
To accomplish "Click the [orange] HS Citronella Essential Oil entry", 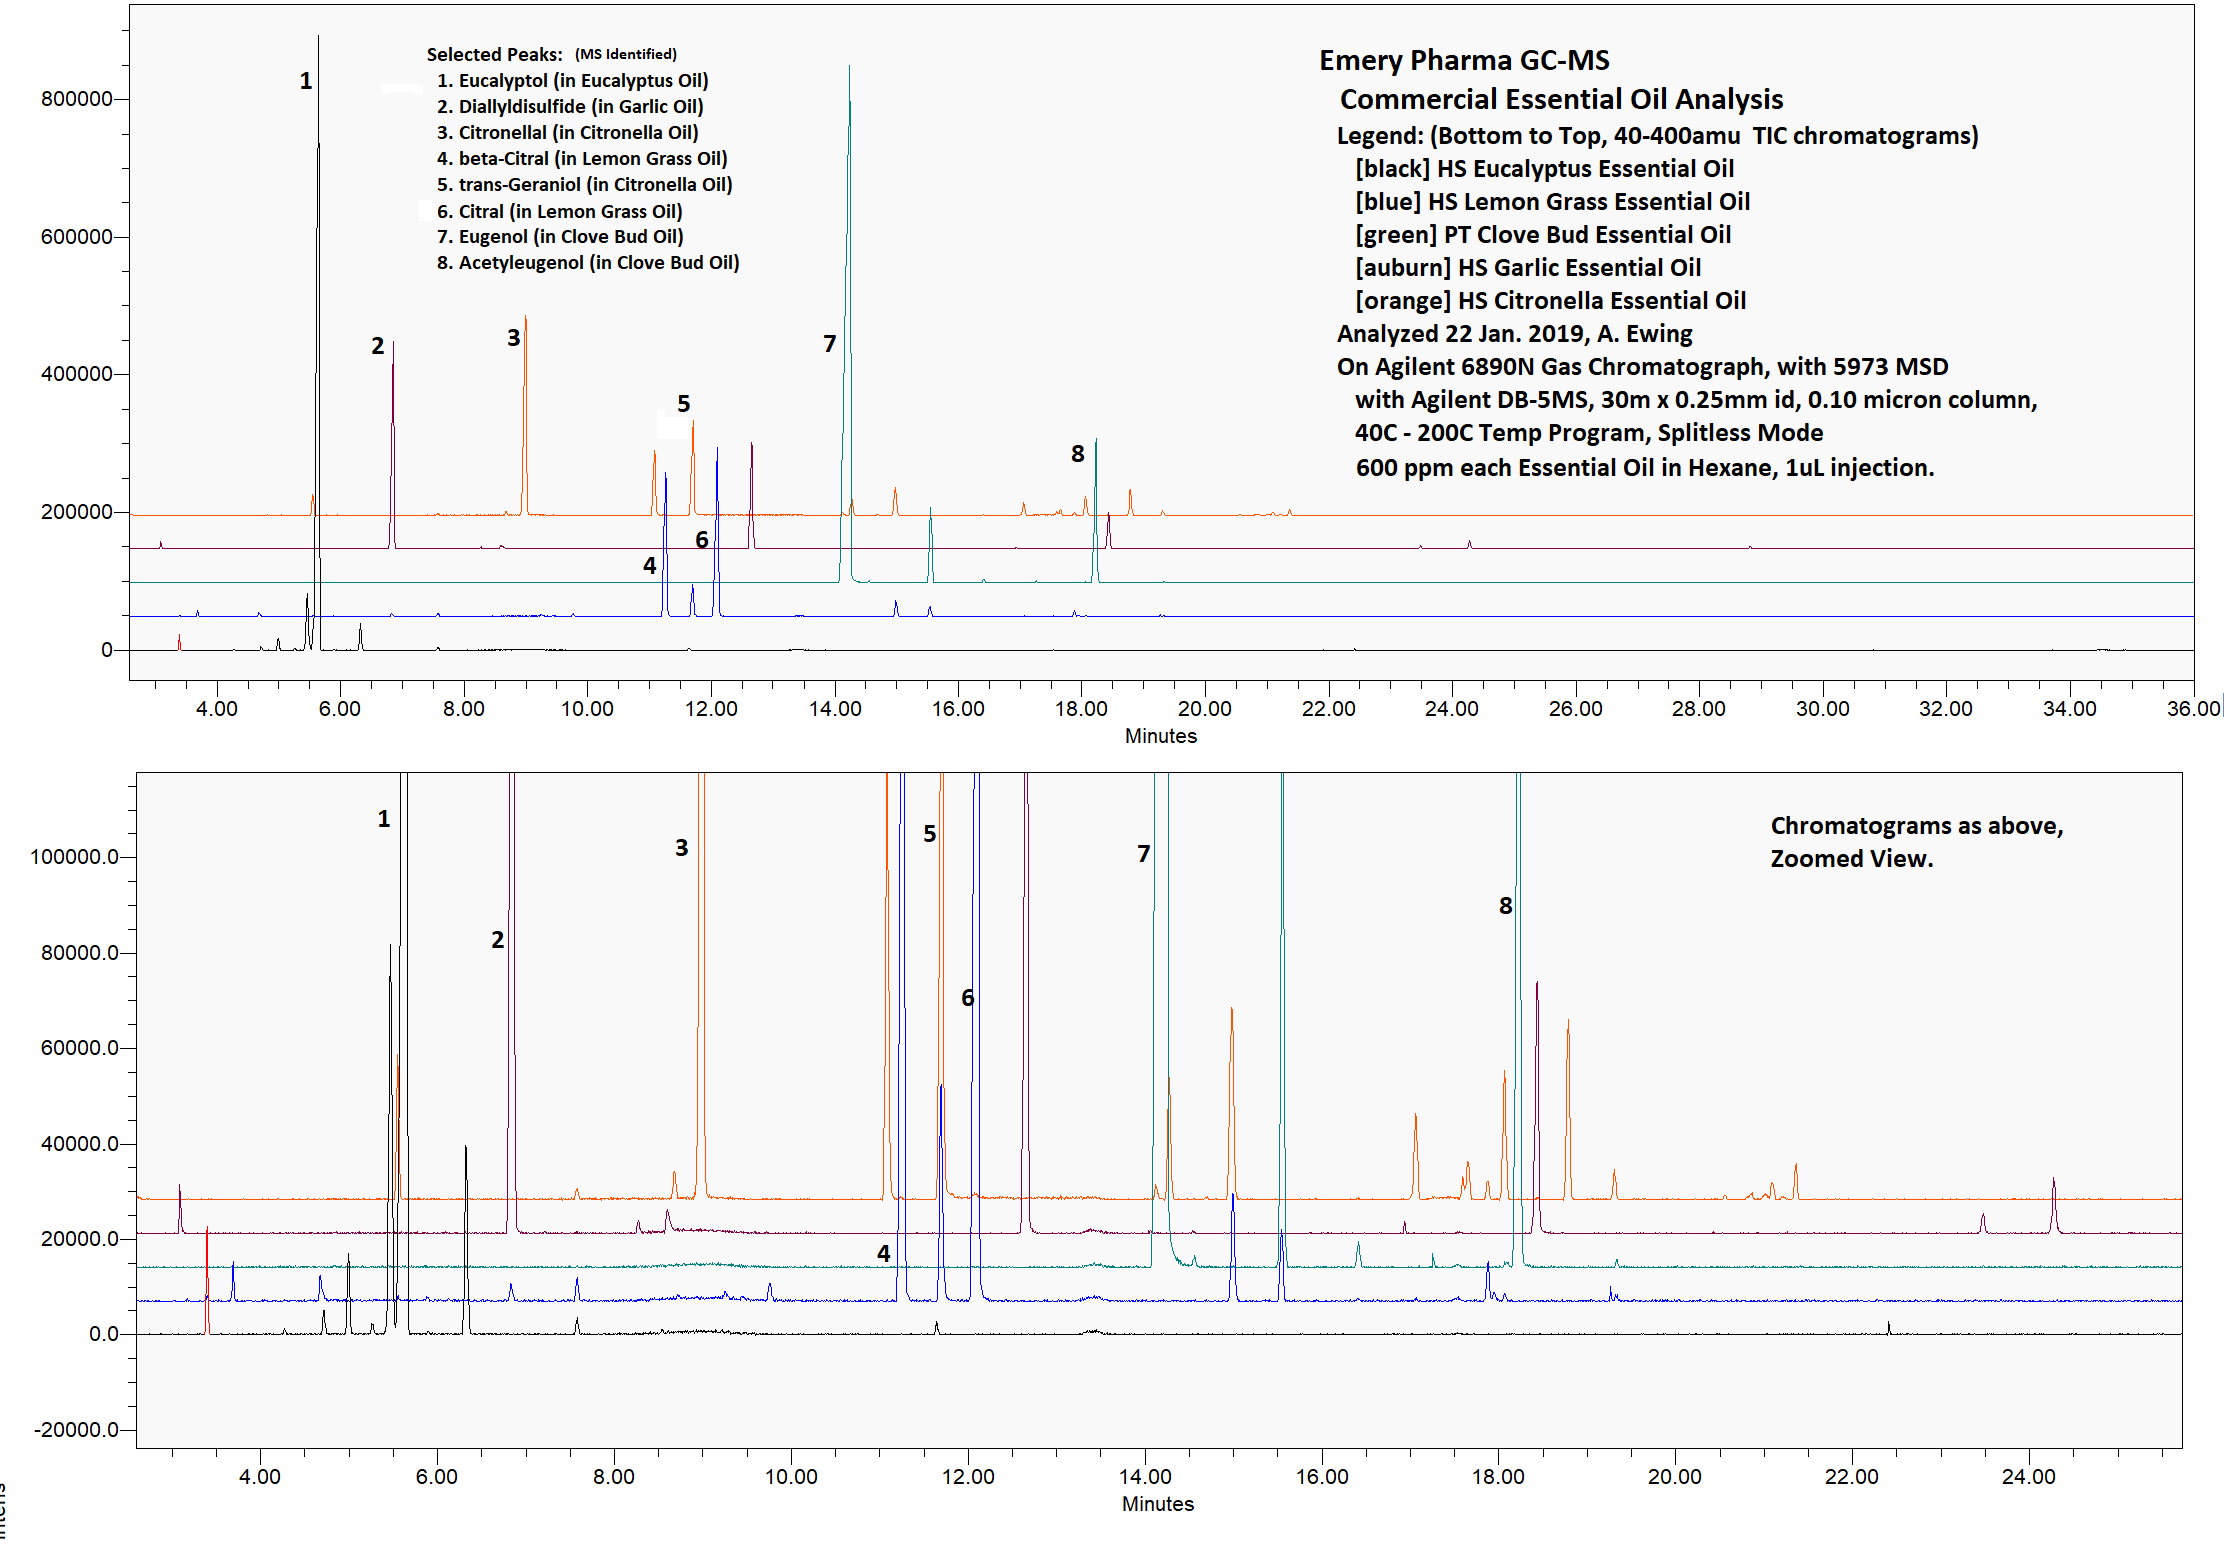I will (x=1550, y=301).
